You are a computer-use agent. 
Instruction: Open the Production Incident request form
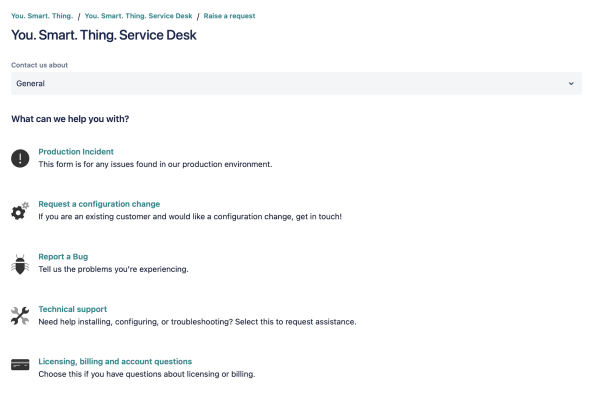pyautogui.click(x=76, y=152)
